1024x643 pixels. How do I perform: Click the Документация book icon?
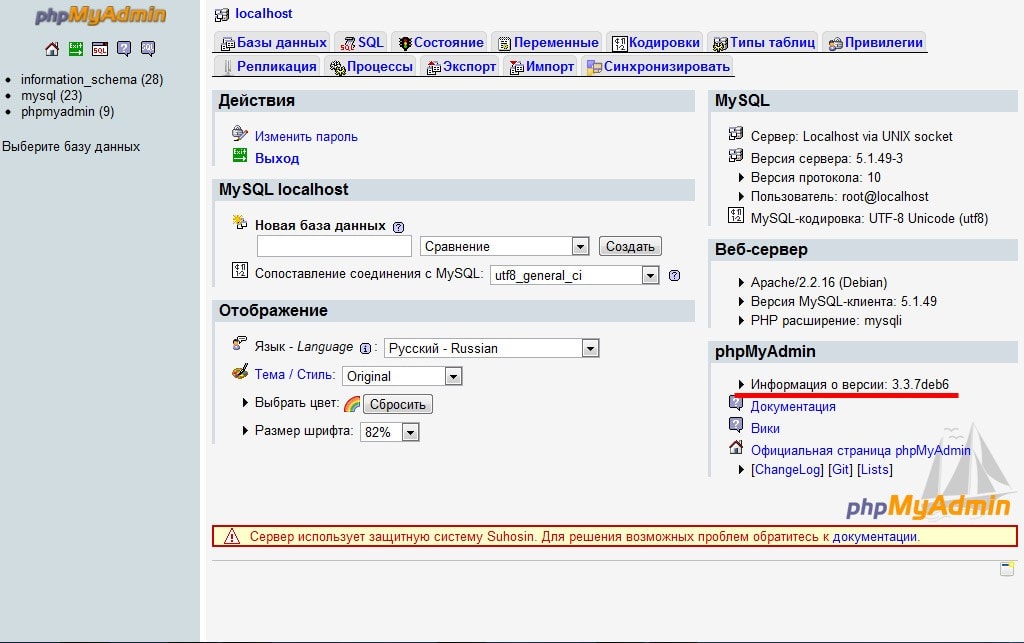tap(736, 403)
